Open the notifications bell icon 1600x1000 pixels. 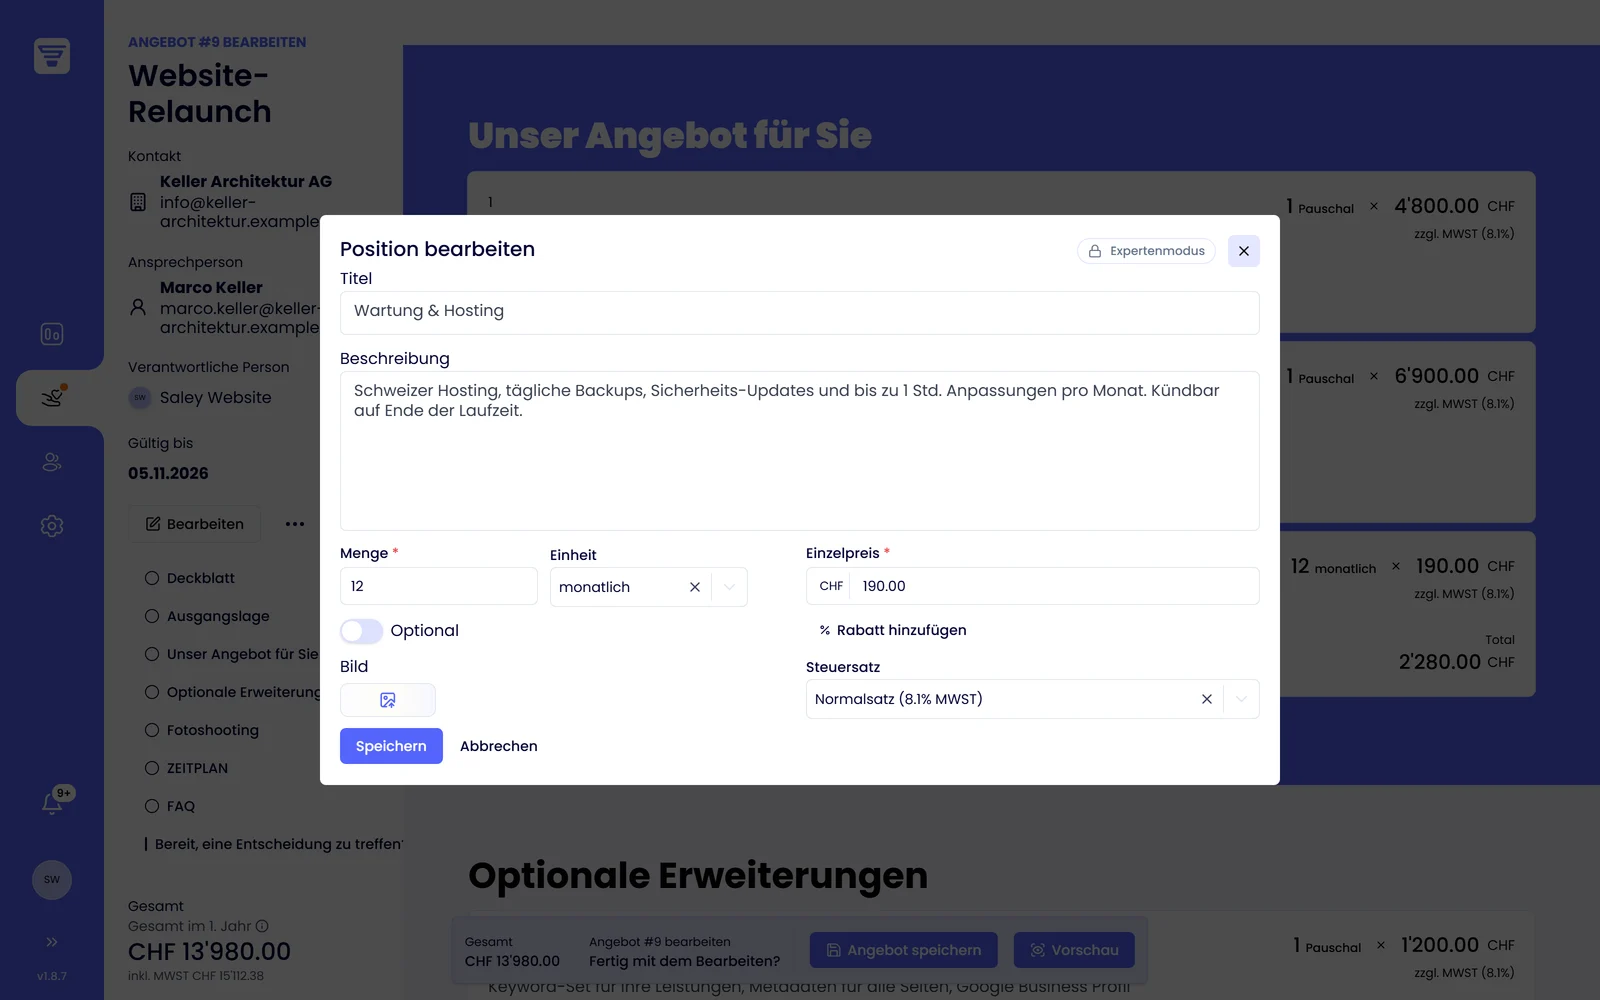pyautogui.click(x=52, y=803)
